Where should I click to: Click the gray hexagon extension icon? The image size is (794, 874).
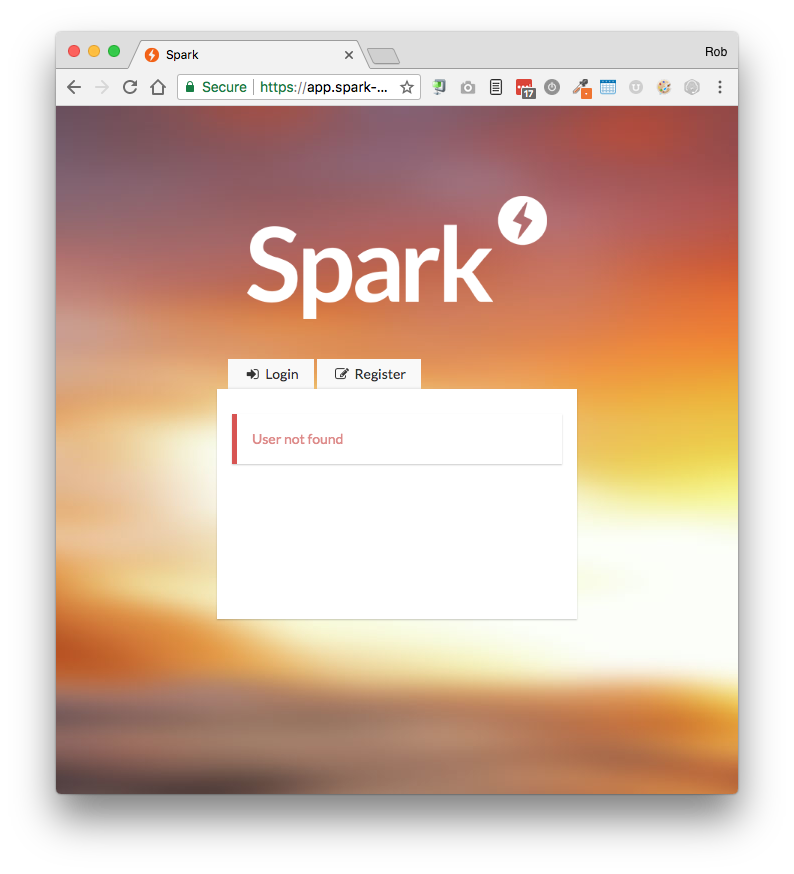tap(691, 87)
